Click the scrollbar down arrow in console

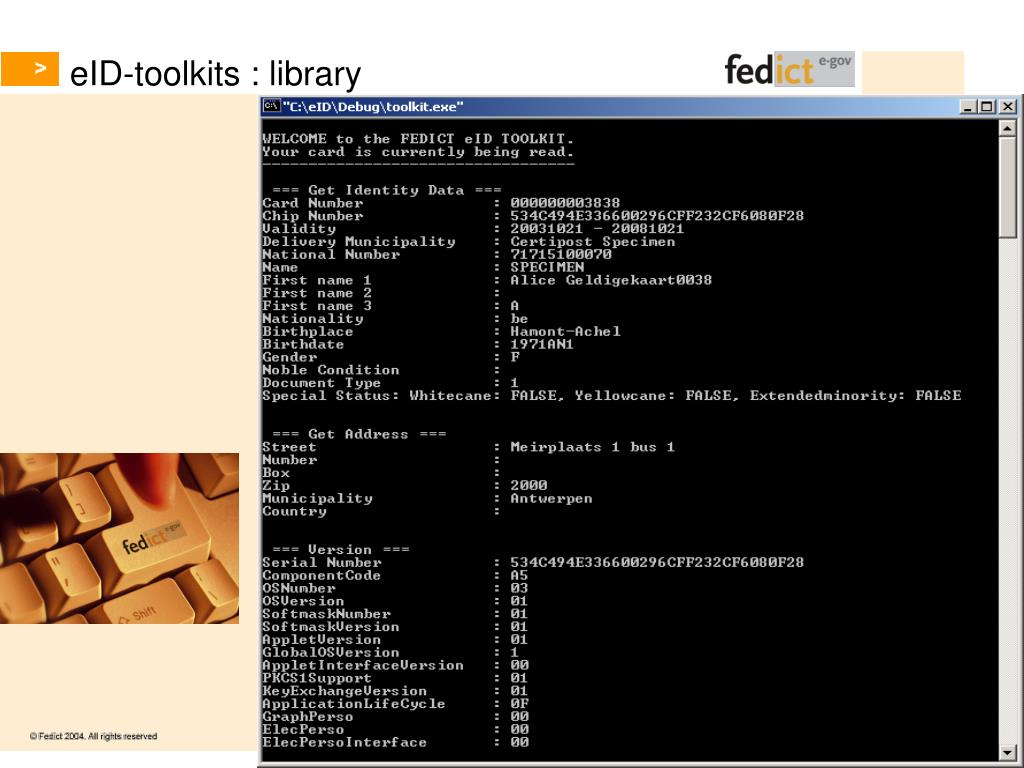tap(1008, 752)
